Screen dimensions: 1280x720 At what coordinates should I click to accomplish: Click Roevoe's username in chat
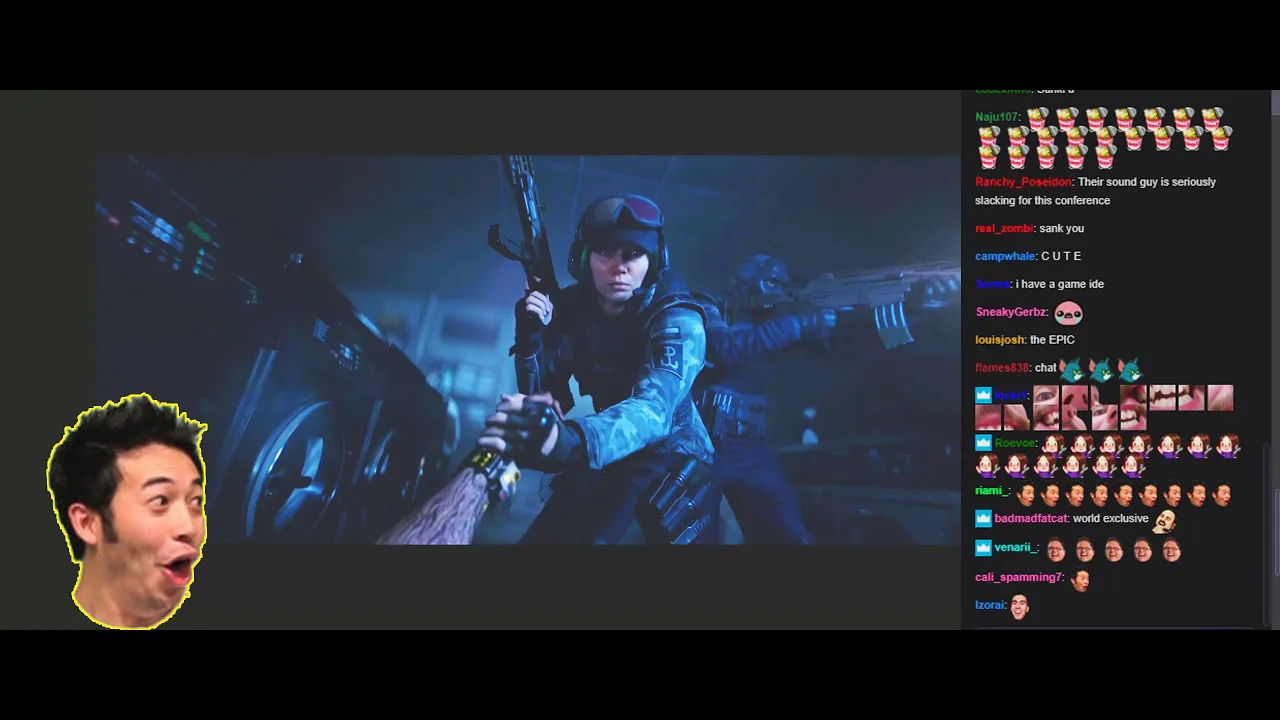tap(1014, 443)
